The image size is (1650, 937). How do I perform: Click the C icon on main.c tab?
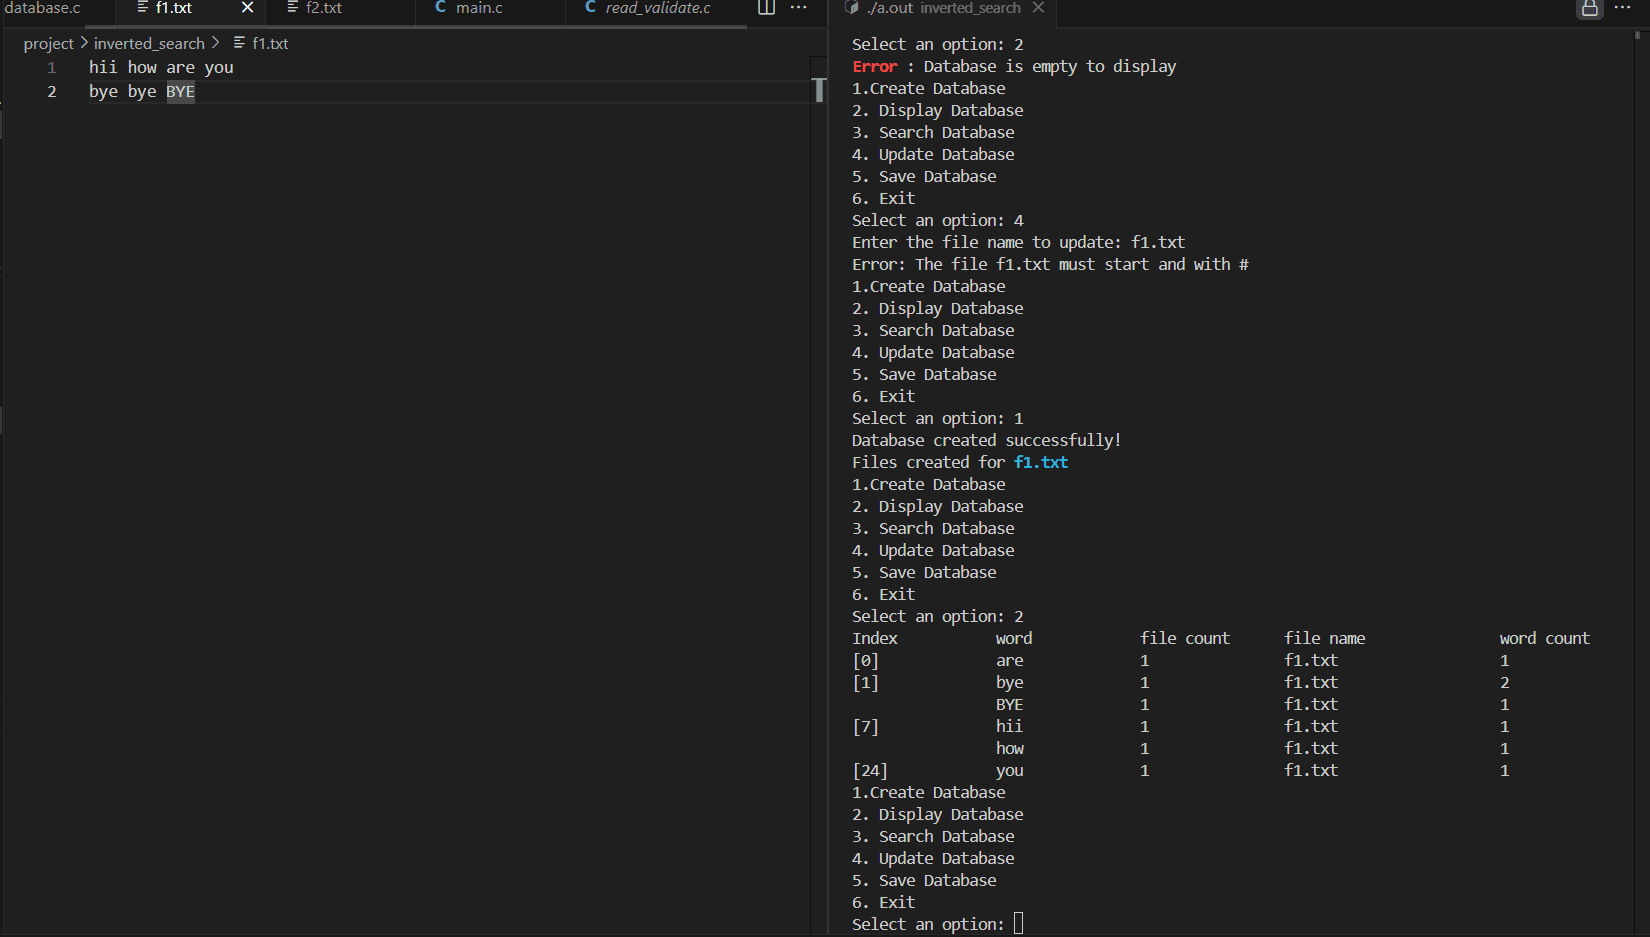(x=440, y=8)
